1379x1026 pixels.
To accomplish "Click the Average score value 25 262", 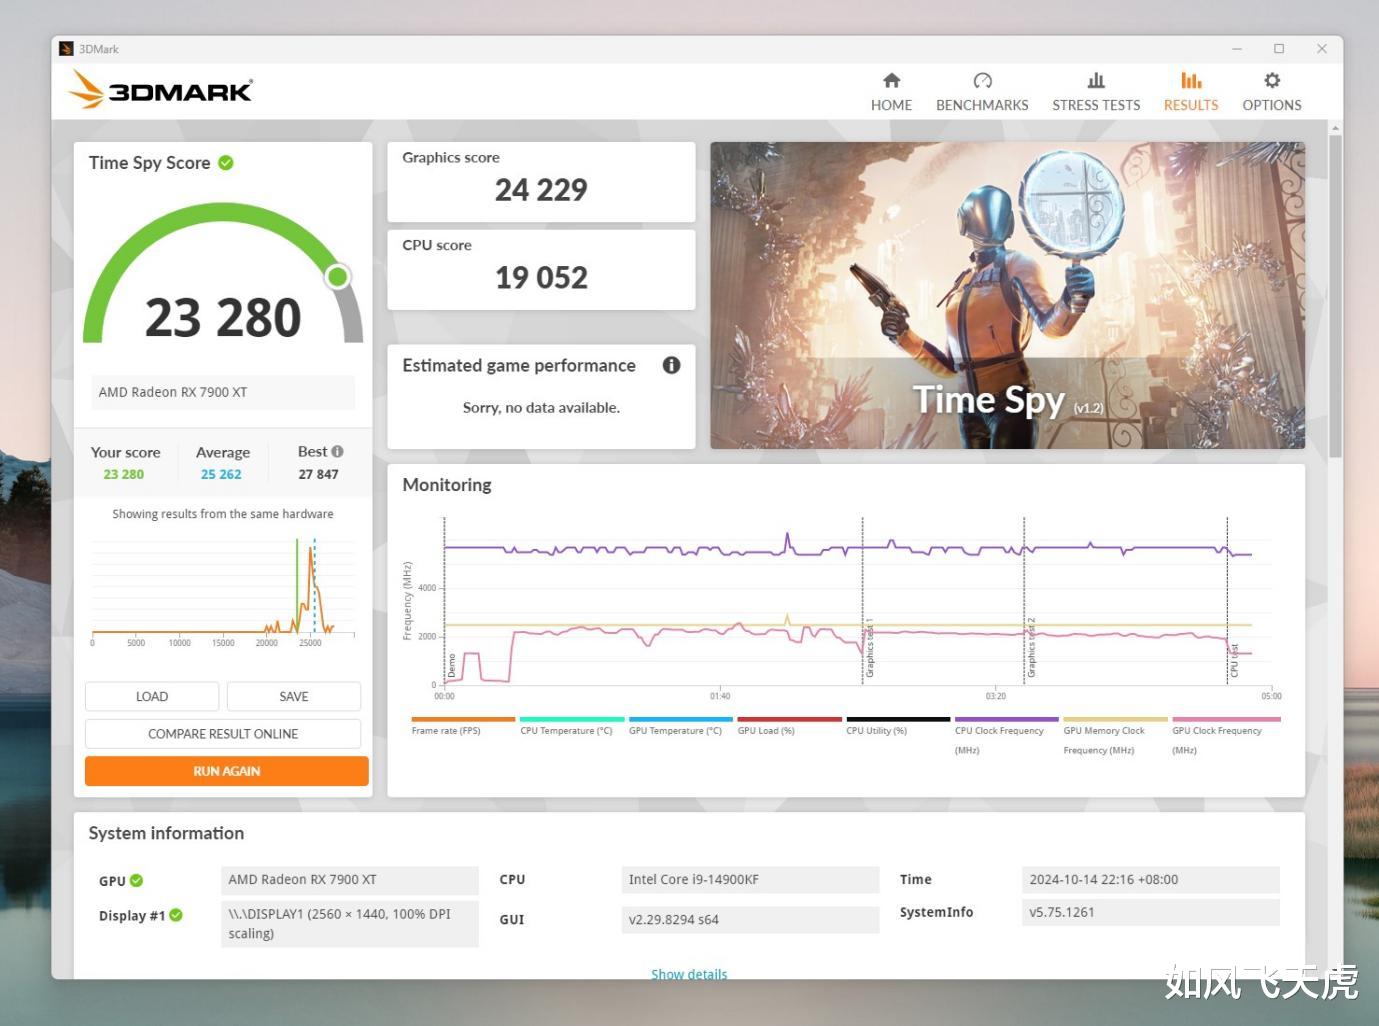I will [221, 475].
